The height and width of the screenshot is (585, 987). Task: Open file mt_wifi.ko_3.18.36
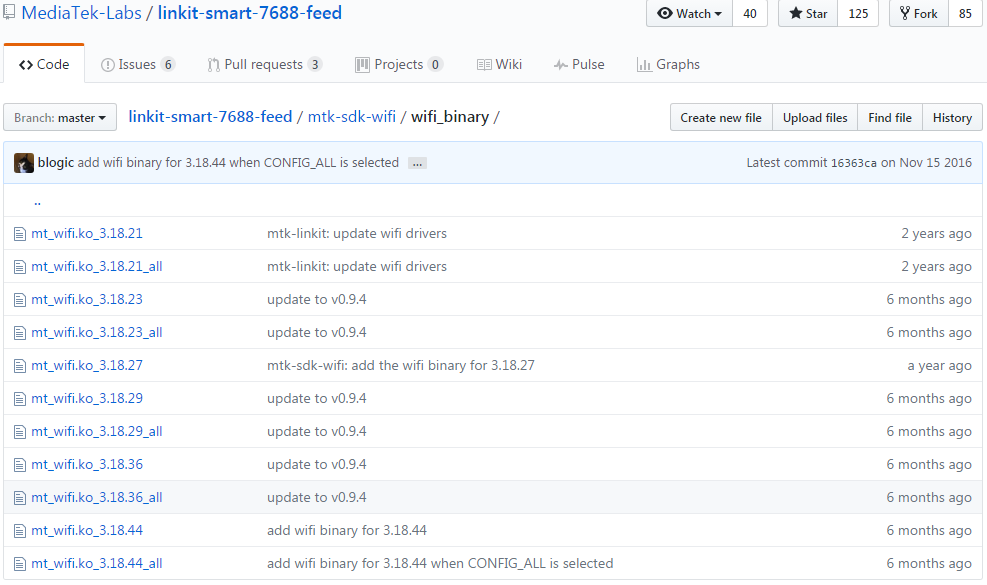[87, 465]
